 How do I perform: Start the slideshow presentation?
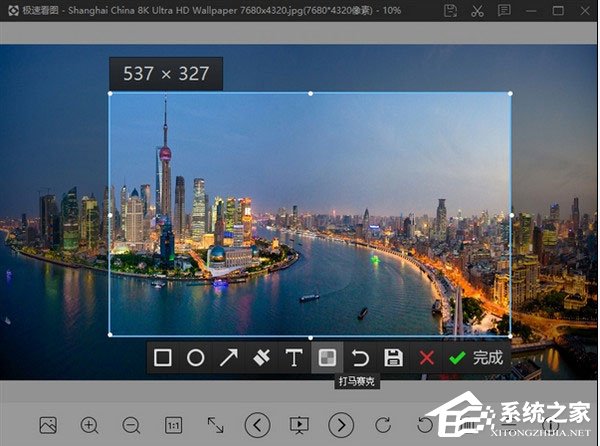click(299, 425)
